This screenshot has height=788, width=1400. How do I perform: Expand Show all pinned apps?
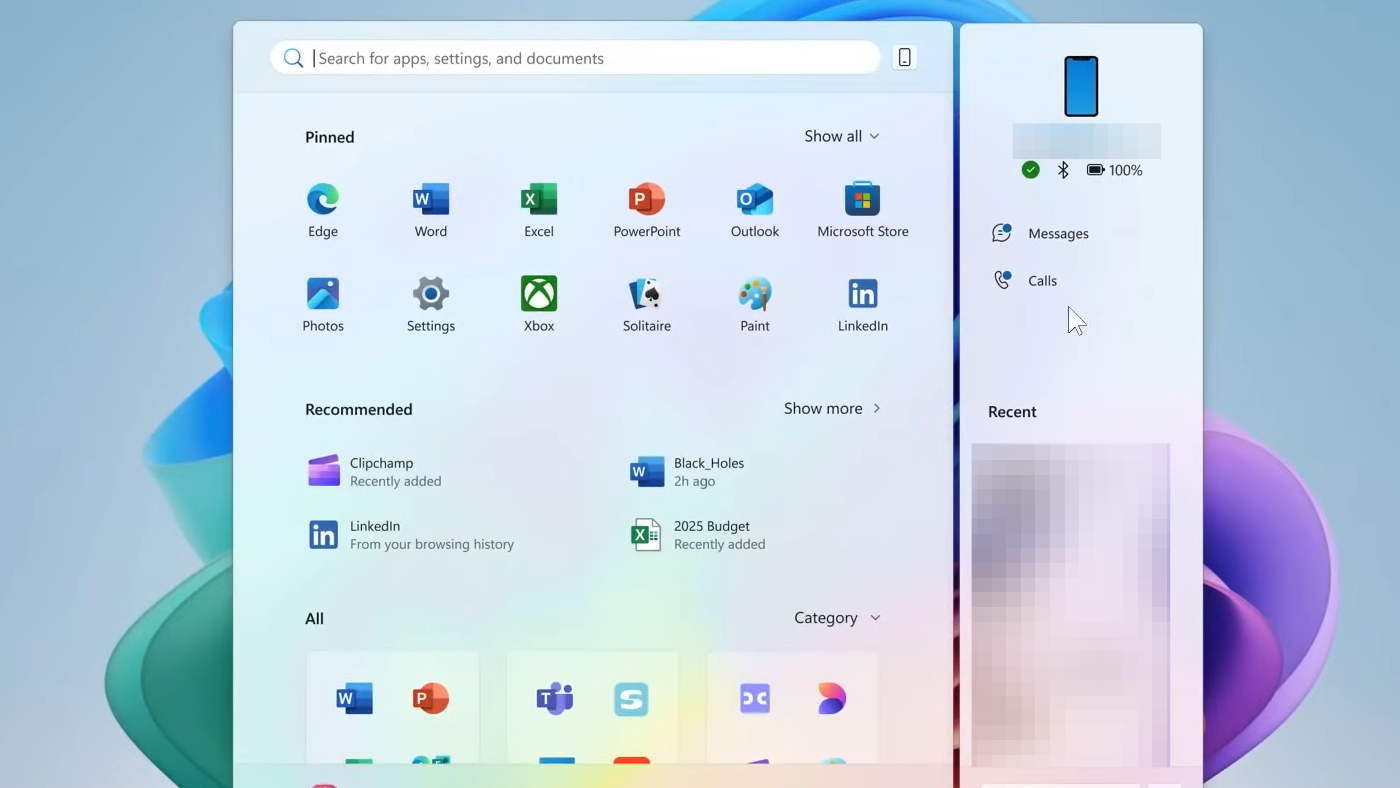tap(842, 136)
